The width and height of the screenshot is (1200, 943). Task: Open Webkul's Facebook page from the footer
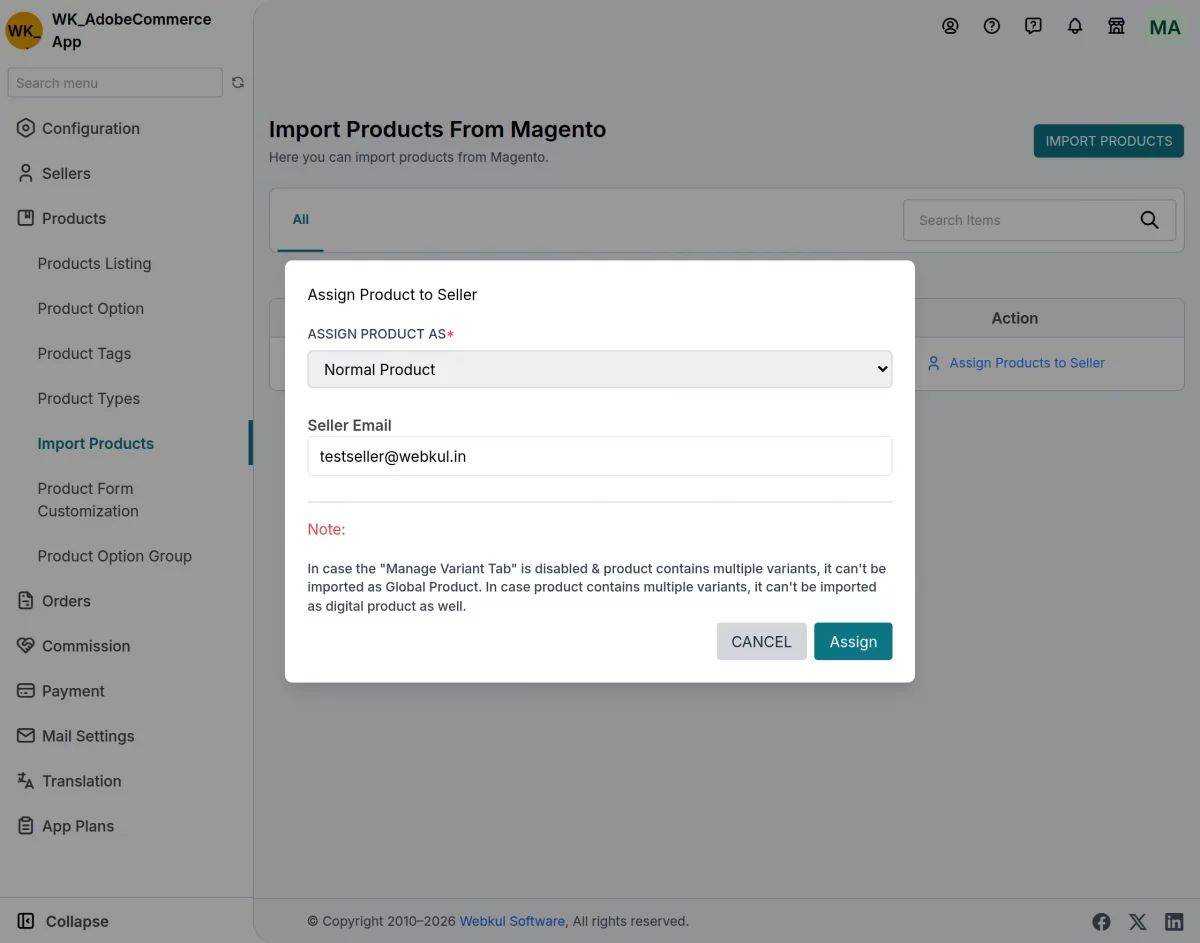click(x=1101, y=921)
